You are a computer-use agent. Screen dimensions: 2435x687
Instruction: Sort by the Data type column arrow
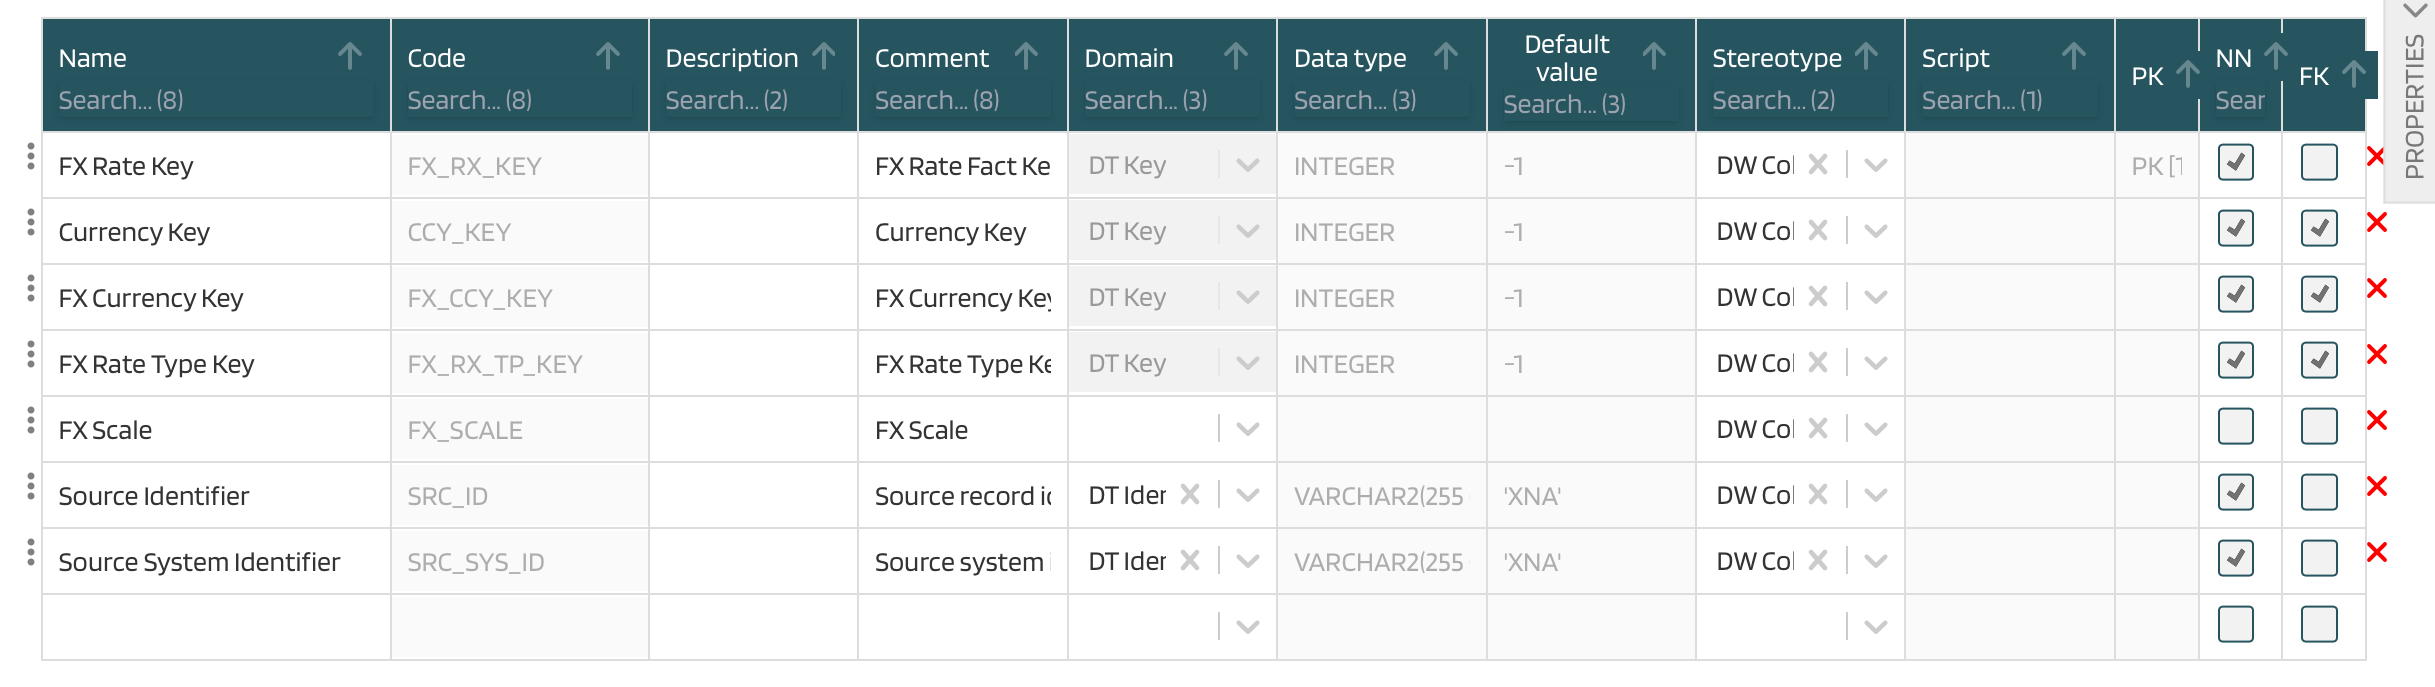coord(1446,56)
